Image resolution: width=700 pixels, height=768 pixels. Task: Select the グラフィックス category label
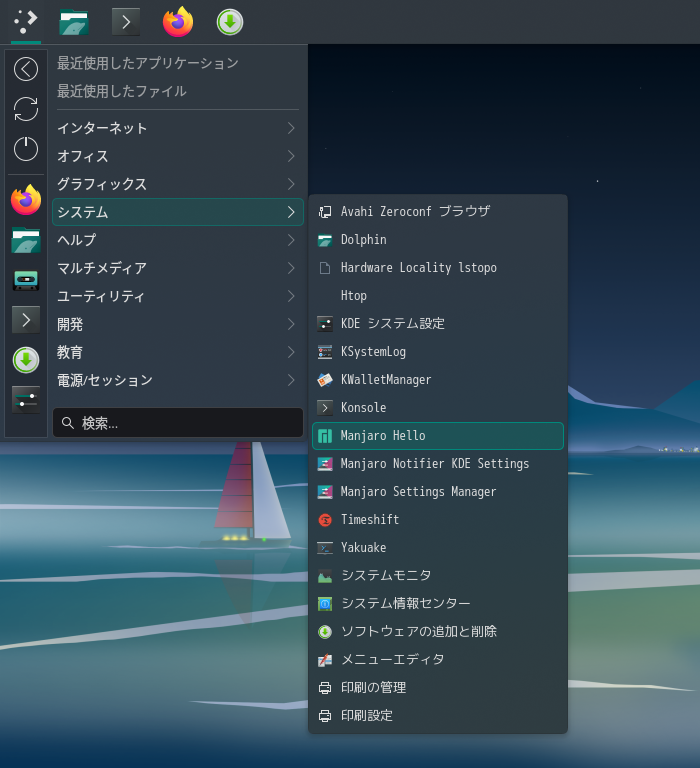coord(102,184)
